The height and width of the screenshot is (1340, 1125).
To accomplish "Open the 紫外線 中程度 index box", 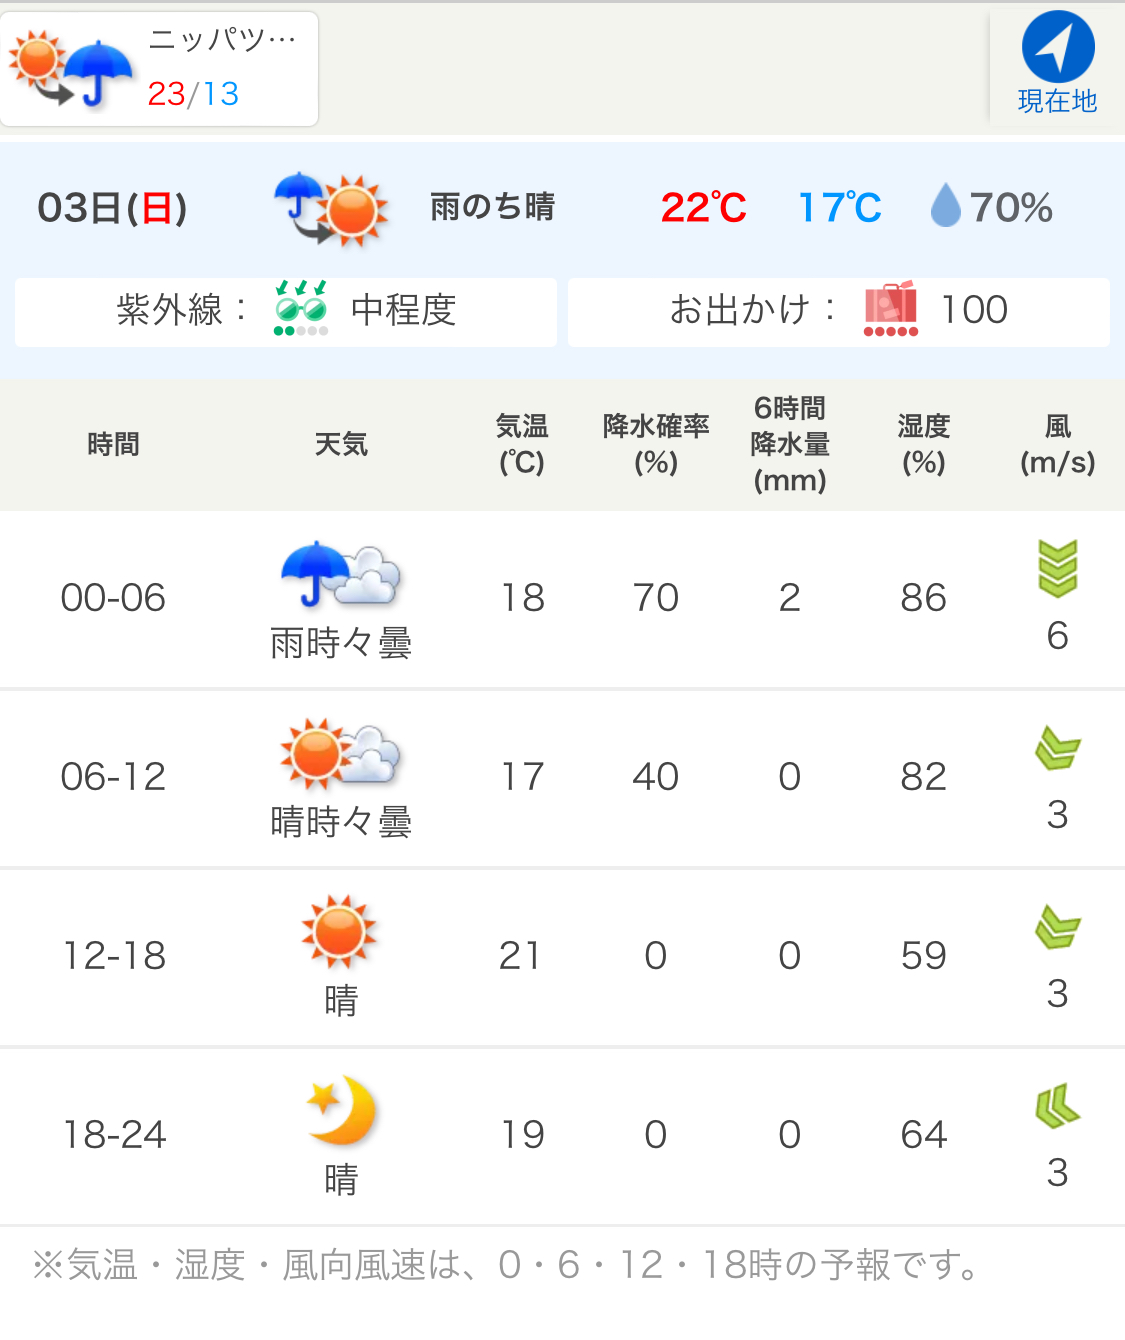I will tap(286, 312).
